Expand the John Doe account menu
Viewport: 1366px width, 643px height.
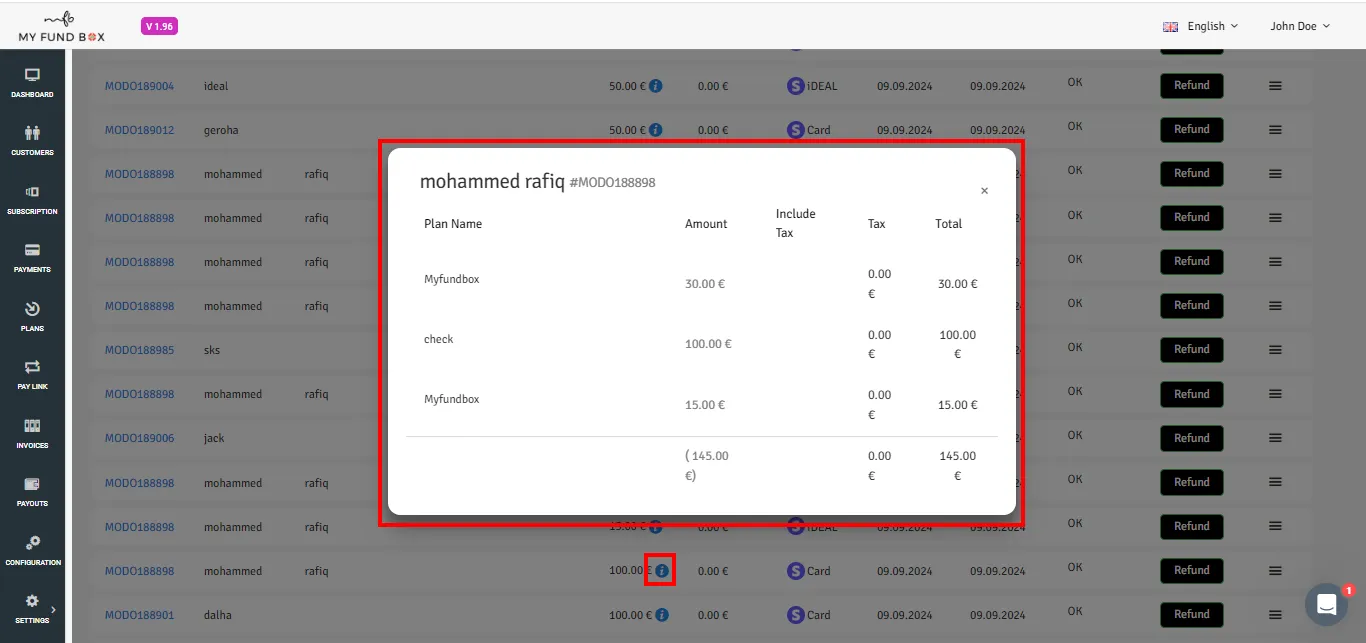(x=1300, y=26)
